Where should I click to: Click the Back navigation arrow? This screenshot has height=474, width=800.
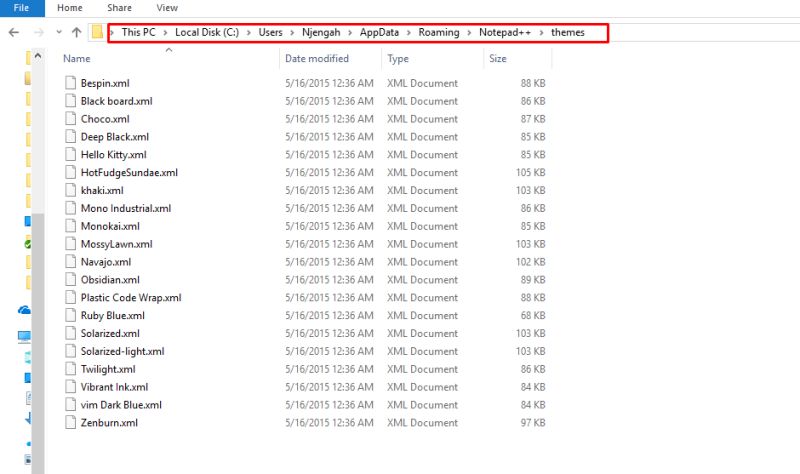pyautogui.click(x=14, y=32)
